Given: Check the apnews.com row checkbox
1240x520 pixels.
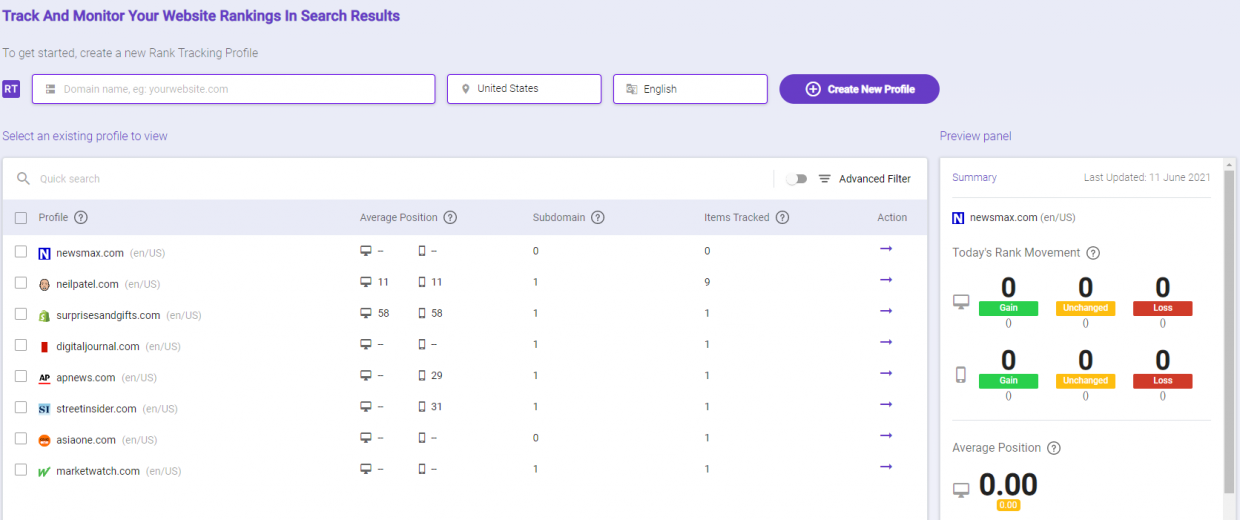Looking at the screenshot, I should [21, 376].
